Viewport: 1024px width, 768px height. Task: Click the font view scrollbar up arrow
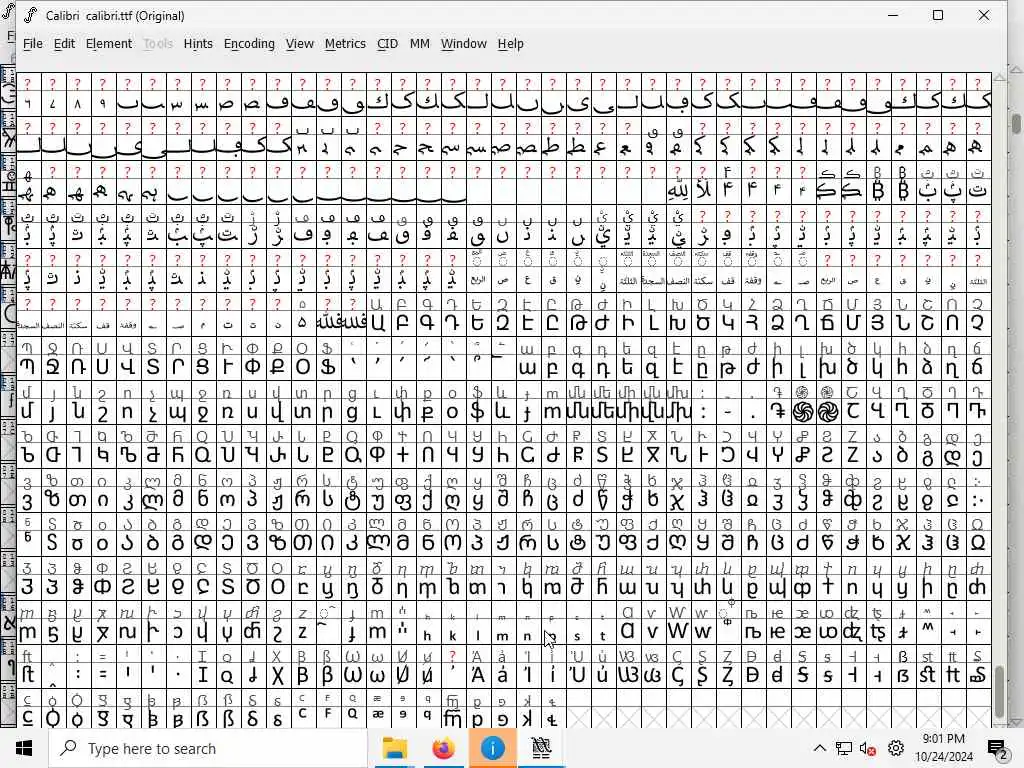999,77
